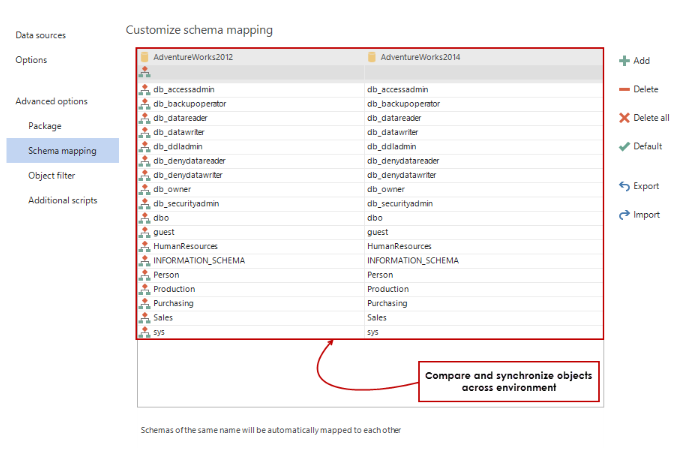
Task: Click the Delete button label
Action: 646,89
